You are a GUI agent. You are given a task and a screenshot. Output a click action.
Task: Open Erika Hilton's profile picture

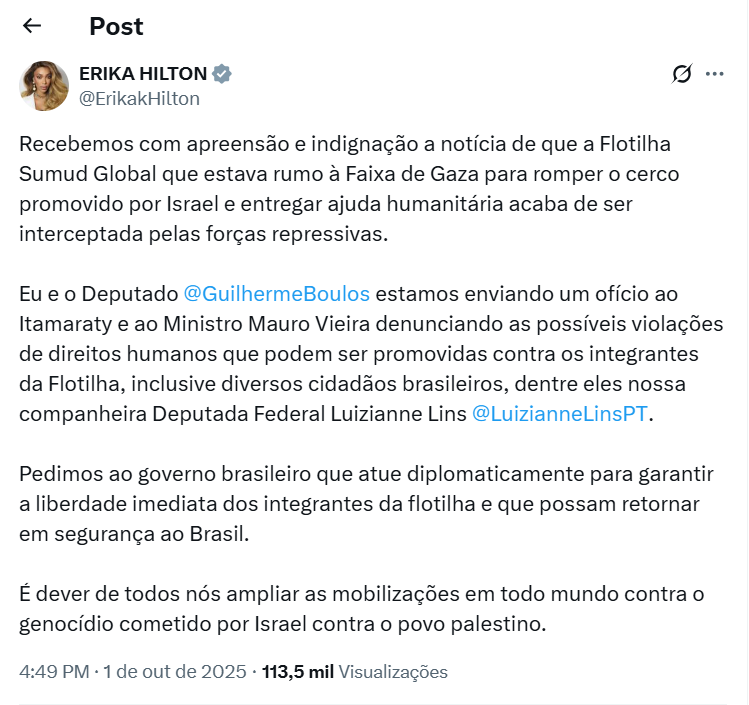point(44,86)
